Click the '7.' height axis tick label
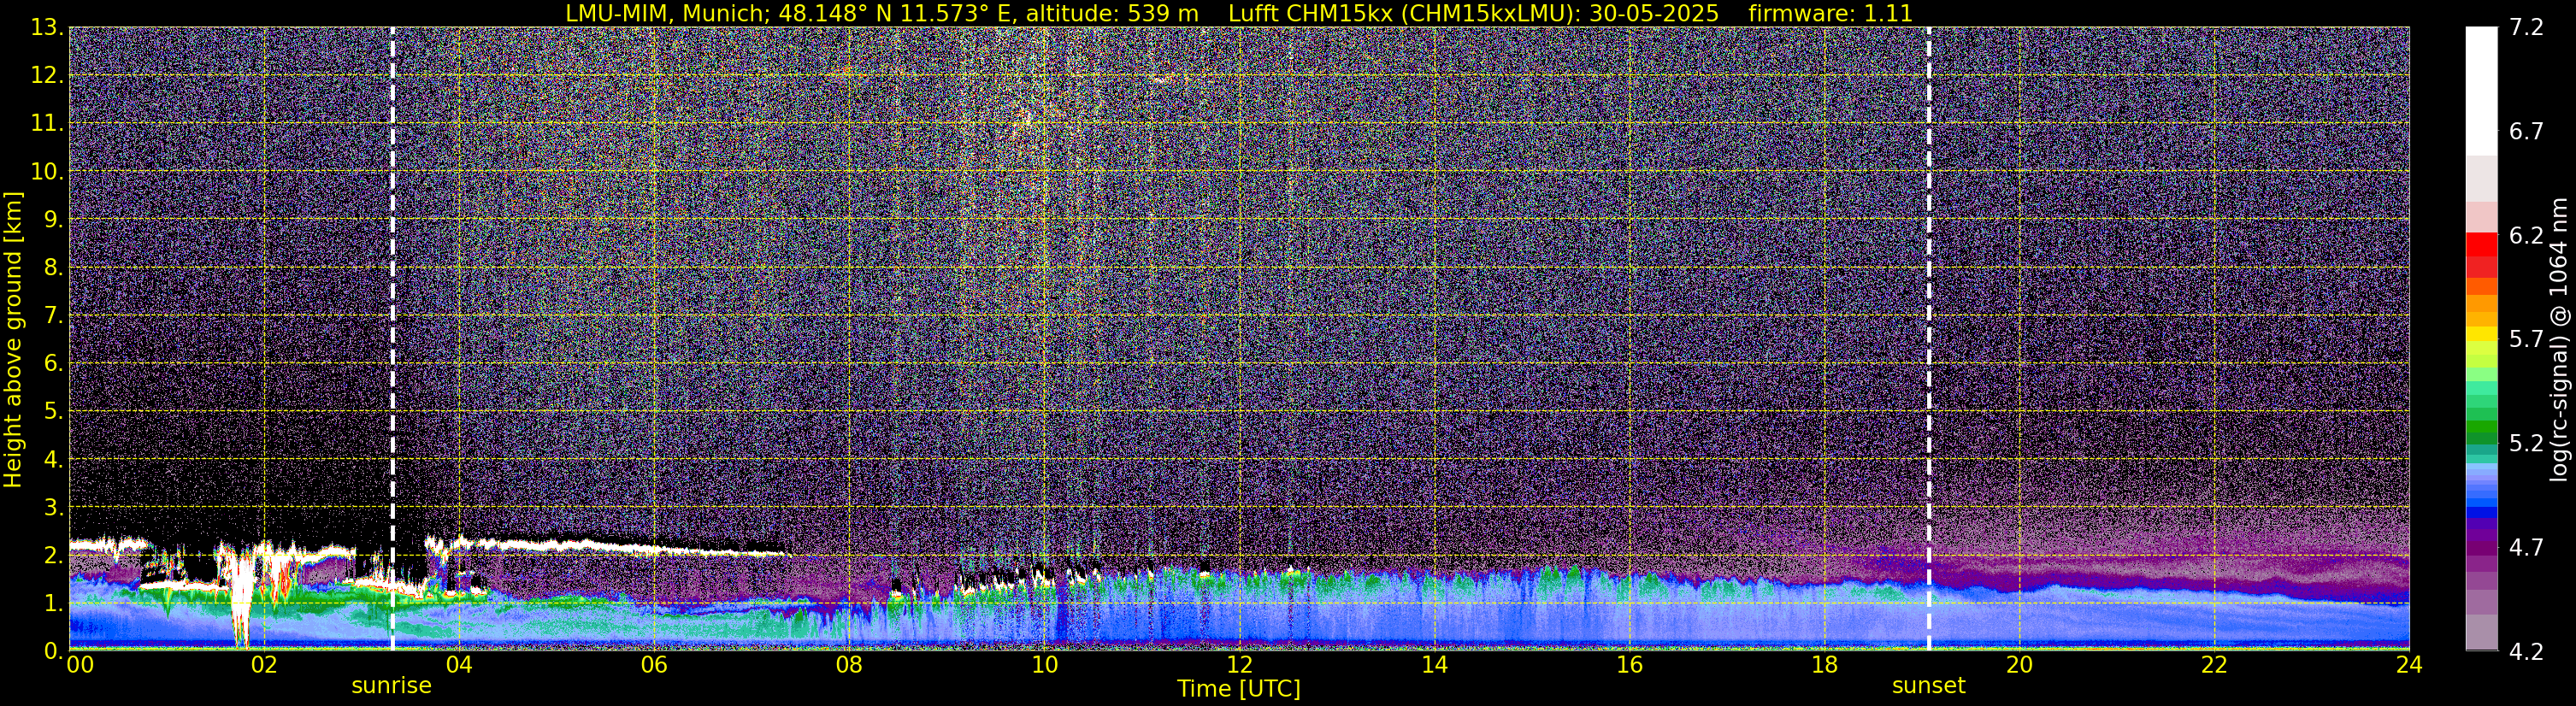 pos(54,315)
